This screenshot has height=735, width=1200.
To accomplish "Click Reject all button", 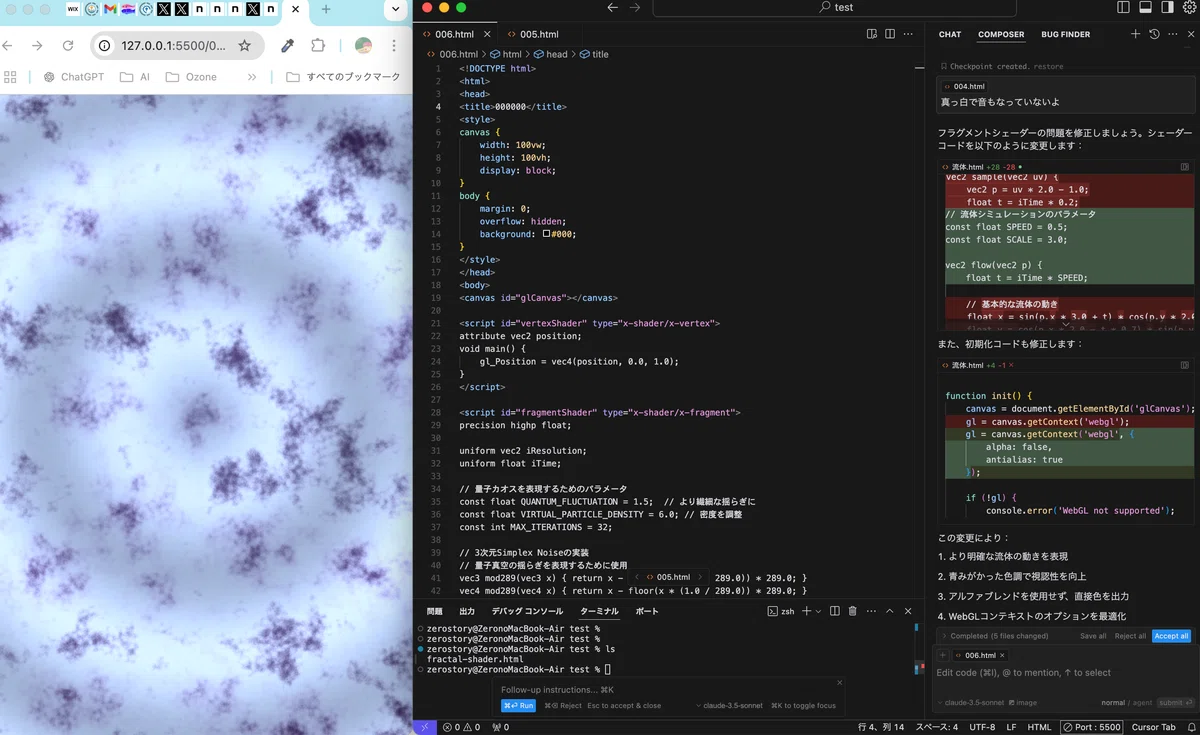I will click(x=1130, y=636).
